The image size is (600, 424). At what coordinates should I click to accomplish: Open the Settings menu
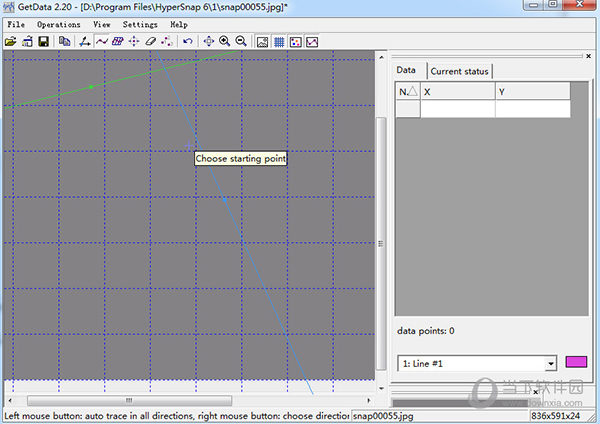pos(140,24)
